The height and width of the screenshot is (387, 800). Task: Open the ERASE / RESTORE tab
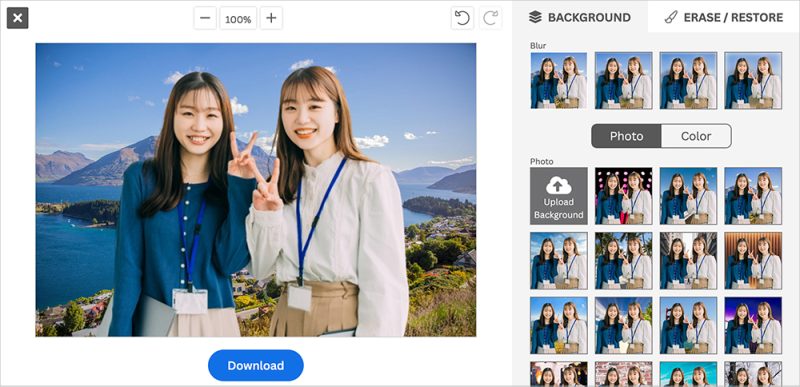[724, 17]
